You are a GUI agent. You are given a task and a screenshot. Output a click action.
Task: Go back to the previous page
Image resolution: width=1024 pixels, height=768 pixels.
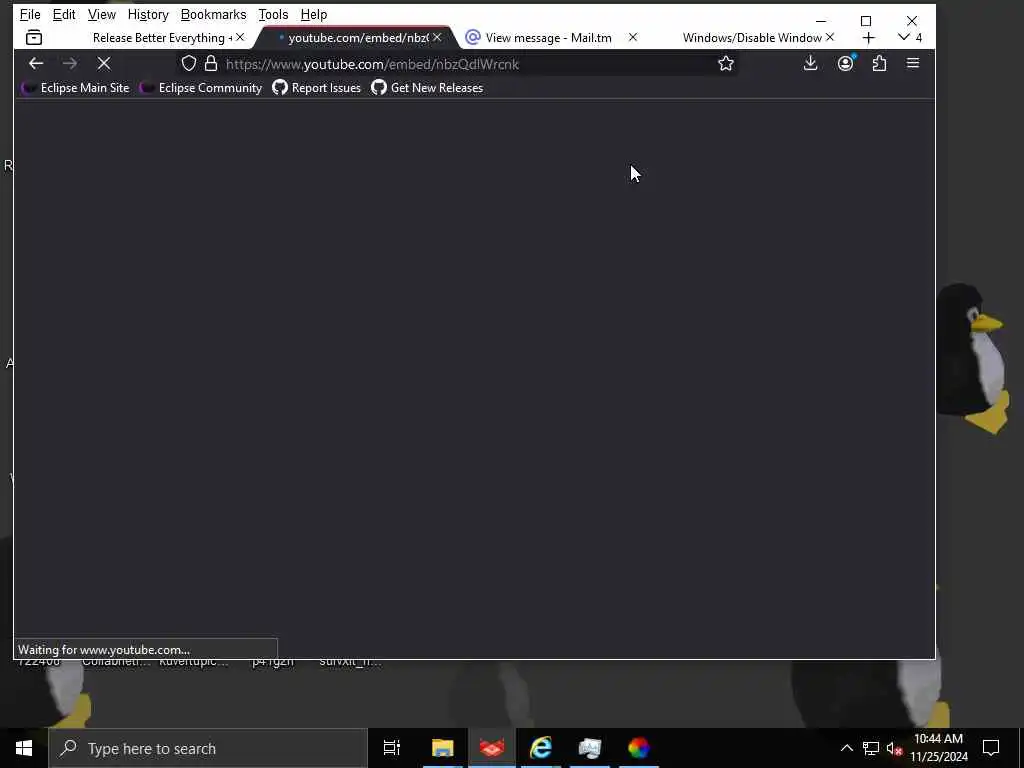36,63
